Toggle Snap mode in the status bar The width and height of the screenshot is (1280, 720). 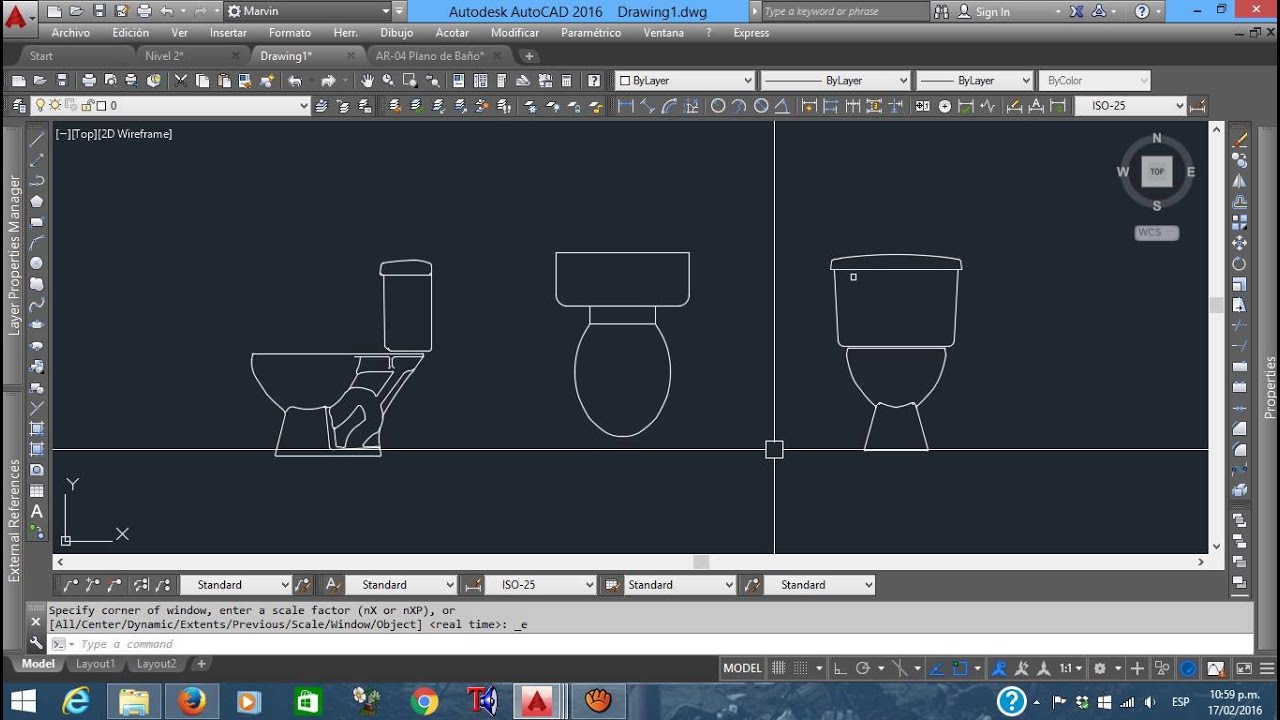tap(800, 668)
